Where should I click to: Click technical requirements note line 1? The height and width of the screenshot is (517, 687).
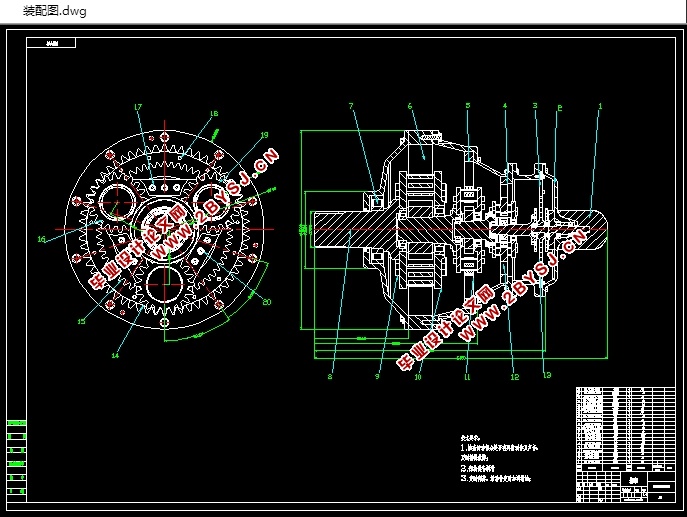[x=499, y=448]
